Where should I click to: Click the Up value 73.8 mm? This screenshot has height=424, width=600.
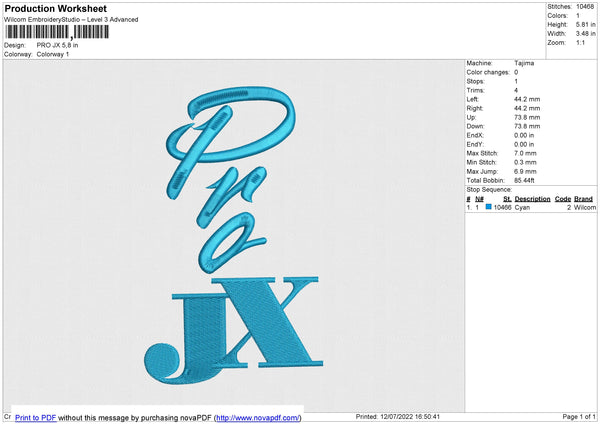[527, 117]
